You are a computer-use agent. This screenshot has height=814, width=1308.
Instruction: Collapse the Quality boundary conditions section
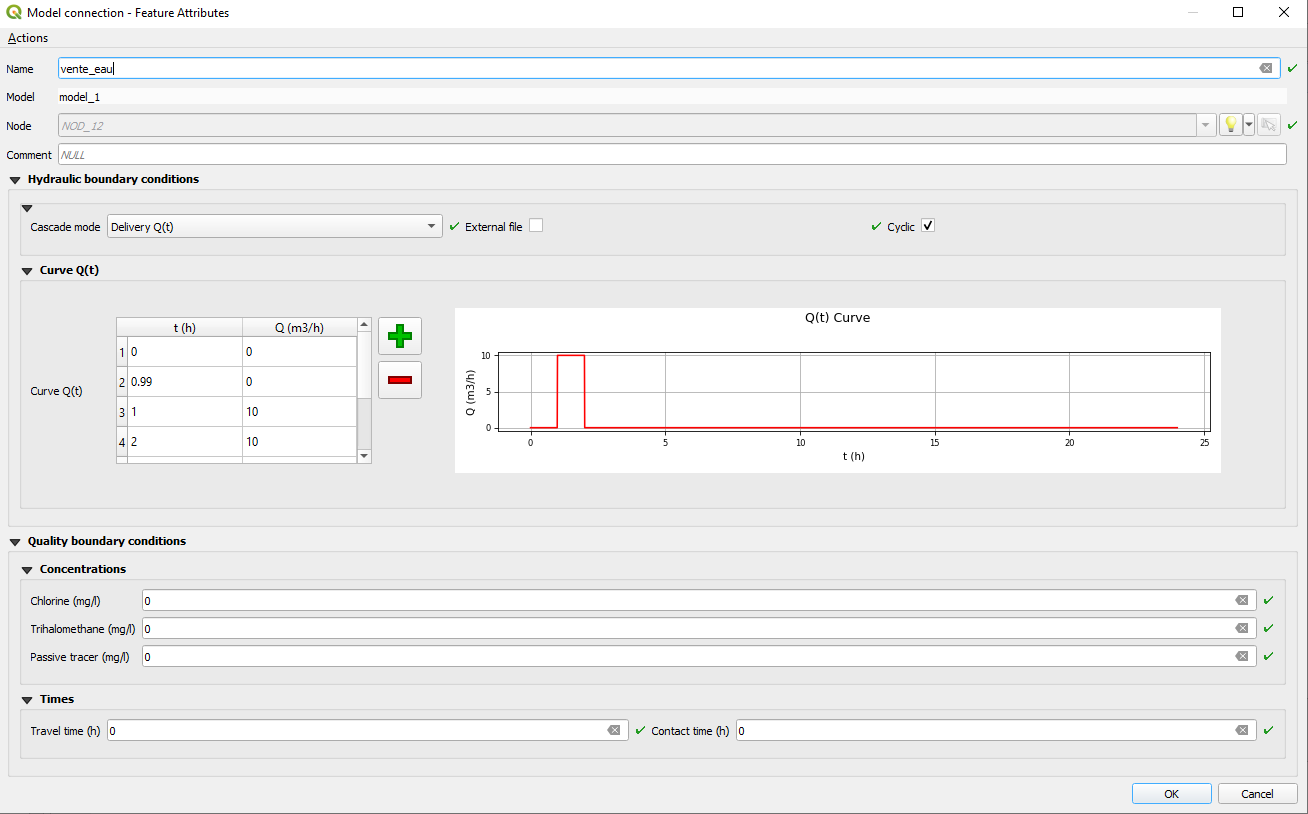click(x=15, y=542)
